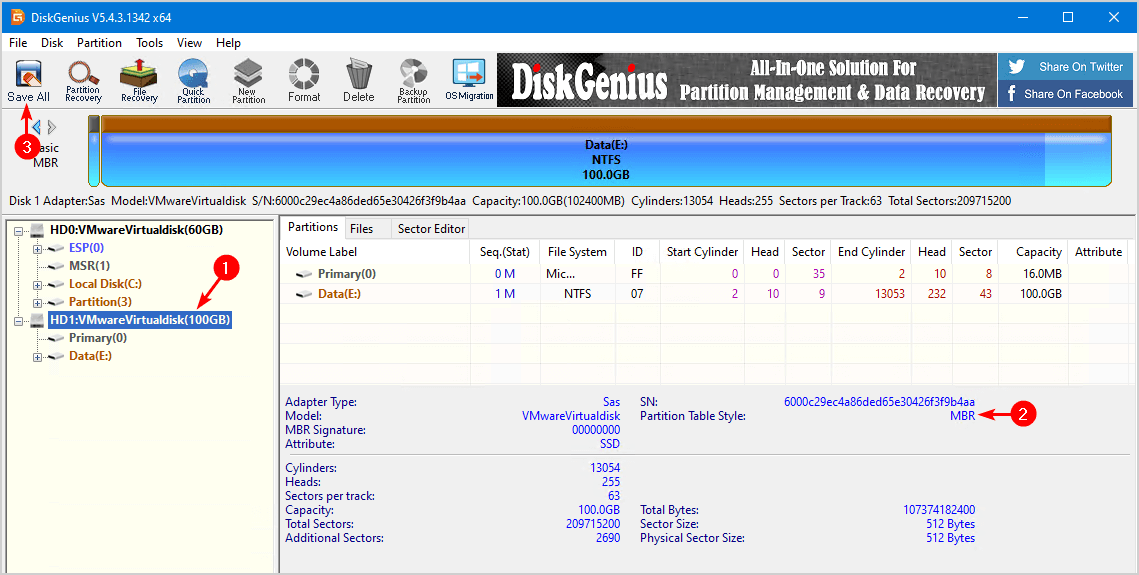Select Local Disk(C:) in the tree
The image size is (1139, 575).
[x=105, y=284]
